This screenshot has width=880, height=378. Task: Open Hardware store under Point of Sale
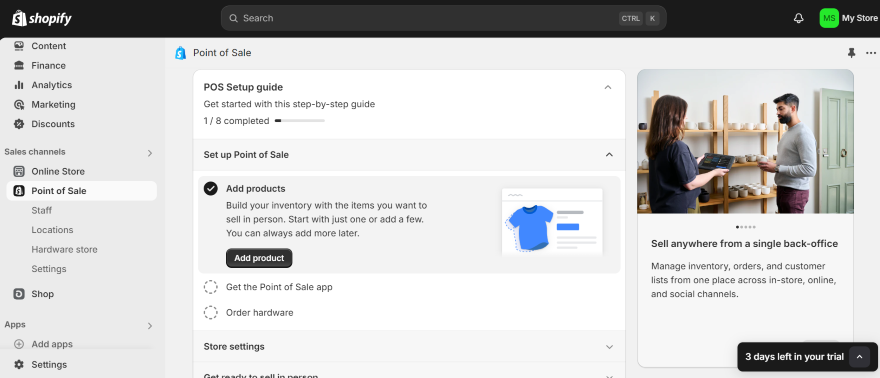[65, 250]
